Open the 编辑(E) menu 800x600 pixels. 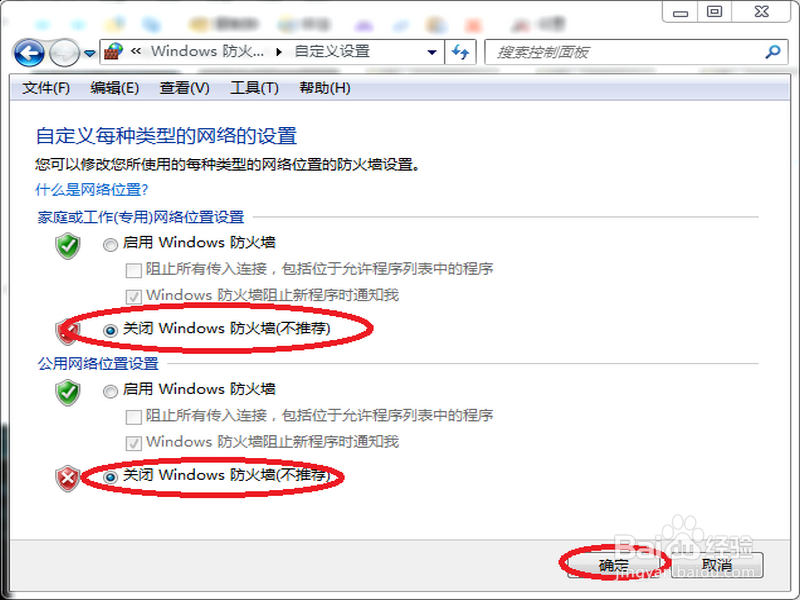115,88
